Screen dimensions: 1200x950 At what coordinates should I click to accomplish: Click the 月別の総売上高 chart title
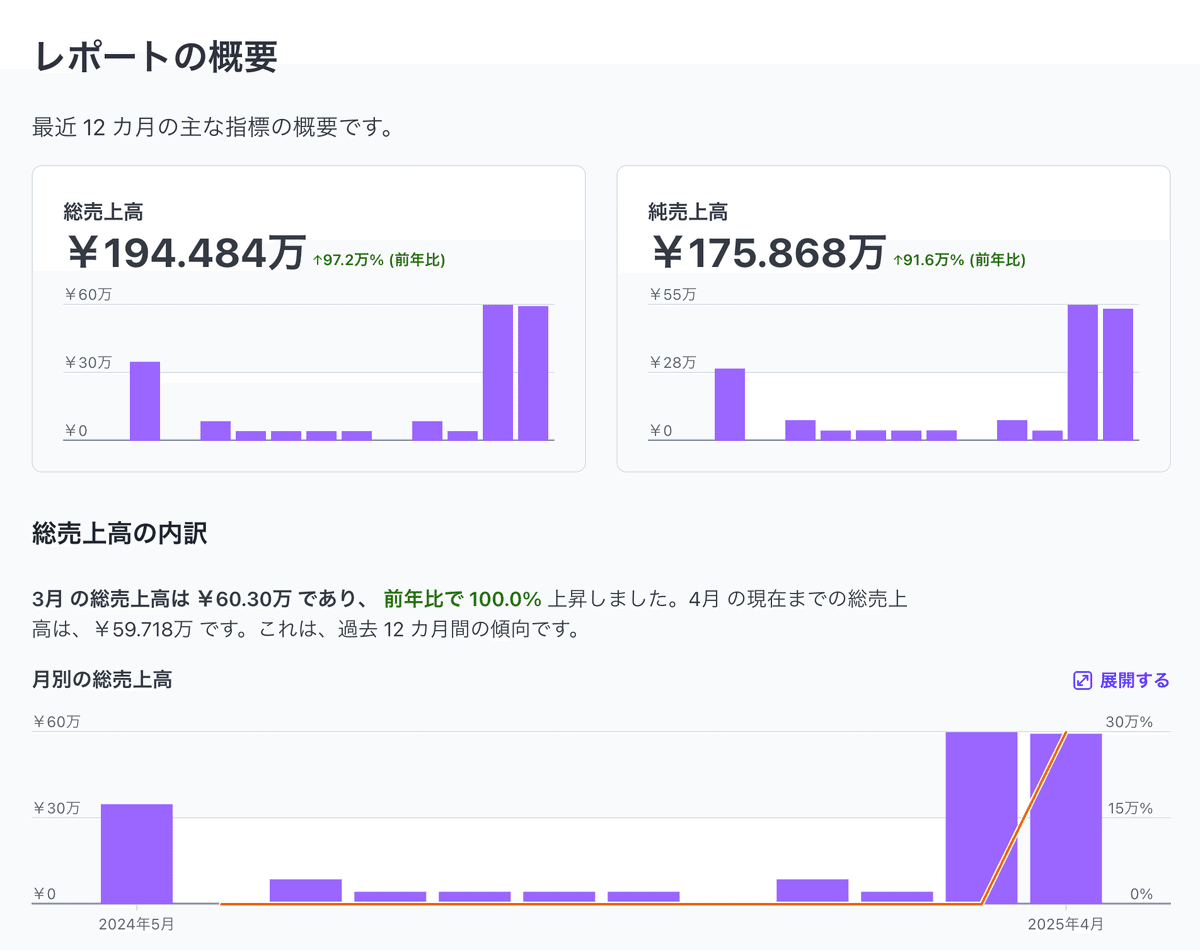(x=102, y=680)
